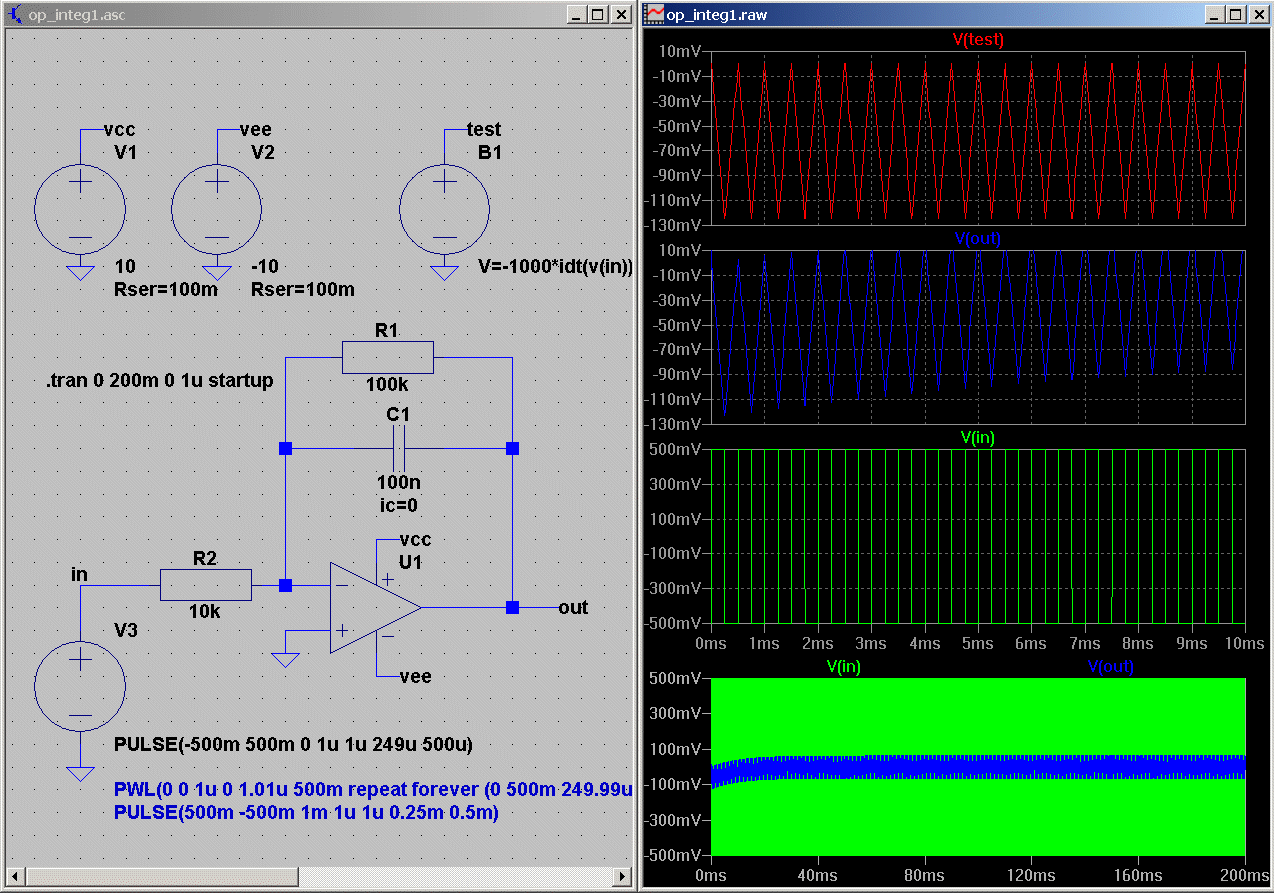This screenshot has width=1274, height=893.
Task: Click the junction node at R2 and op-amp input
Action: tap(285, 585)
